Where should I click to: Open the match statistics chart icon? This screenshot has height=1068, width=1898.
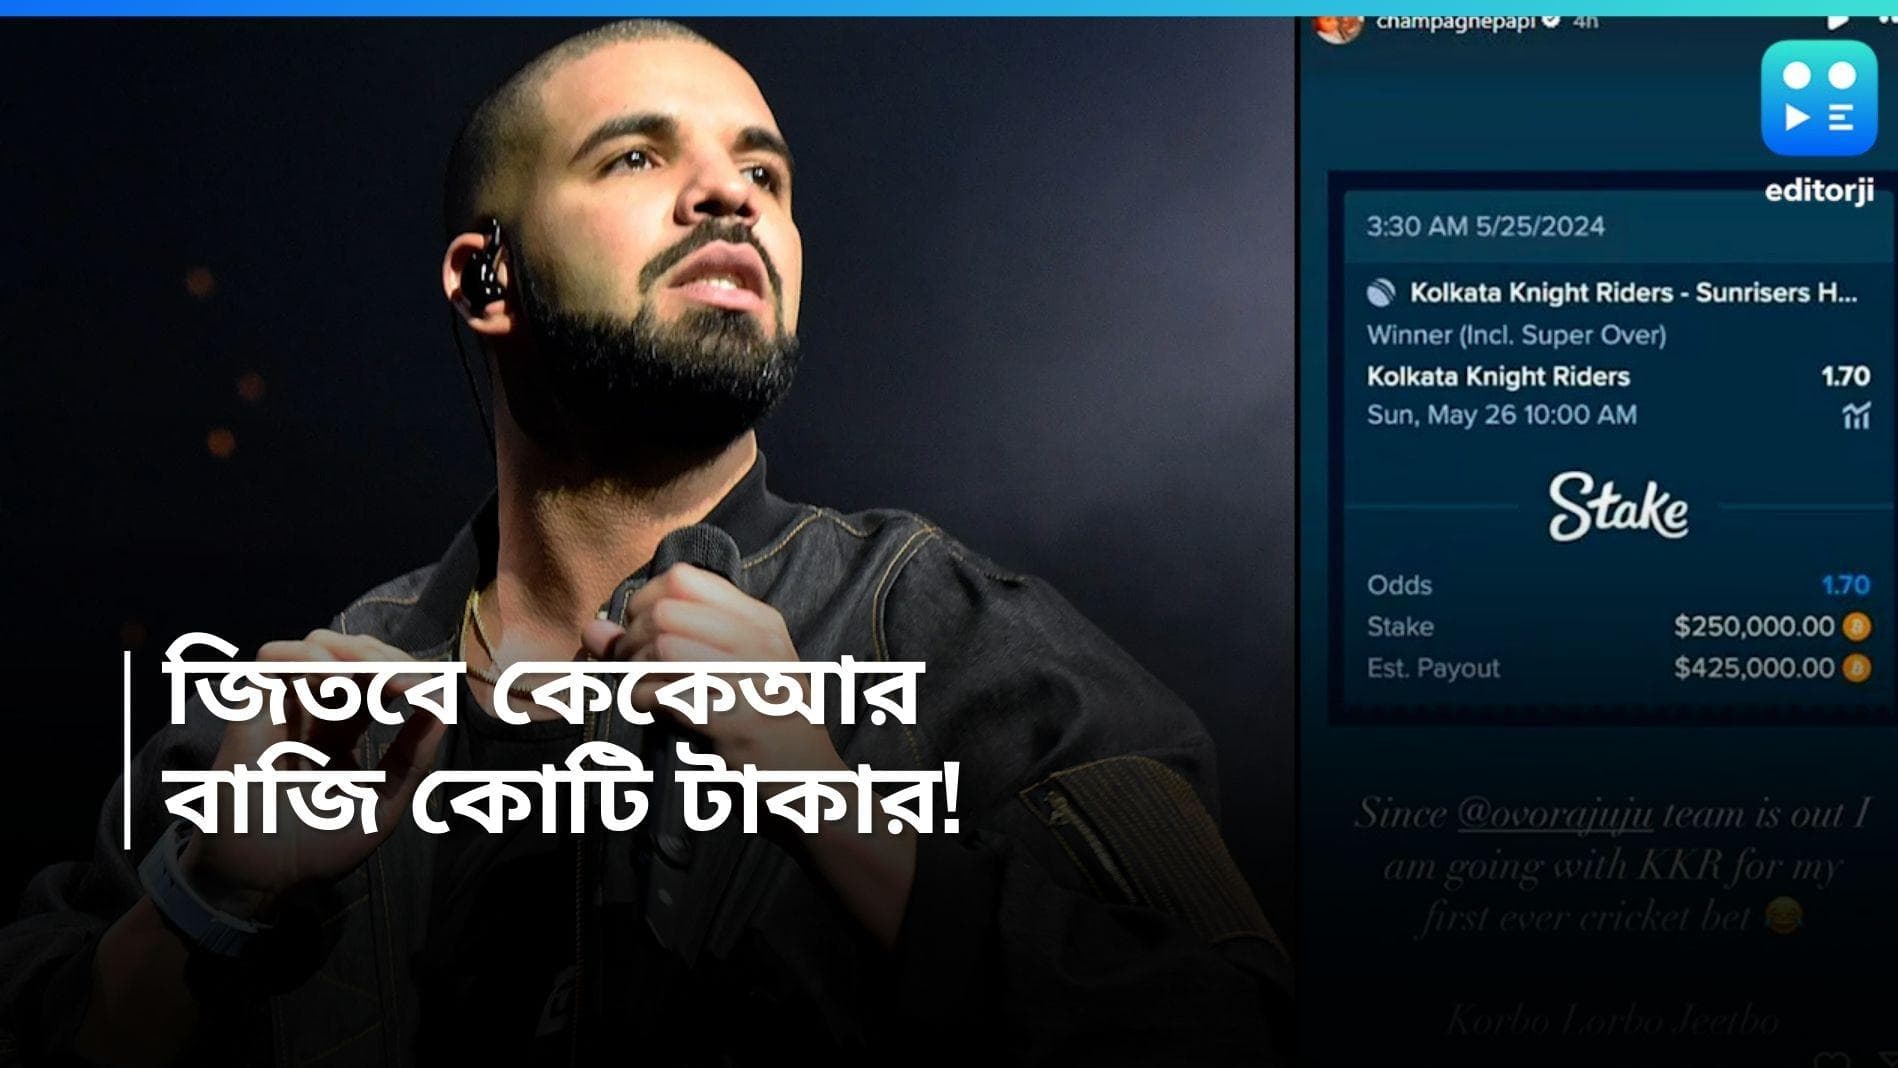1856,415
